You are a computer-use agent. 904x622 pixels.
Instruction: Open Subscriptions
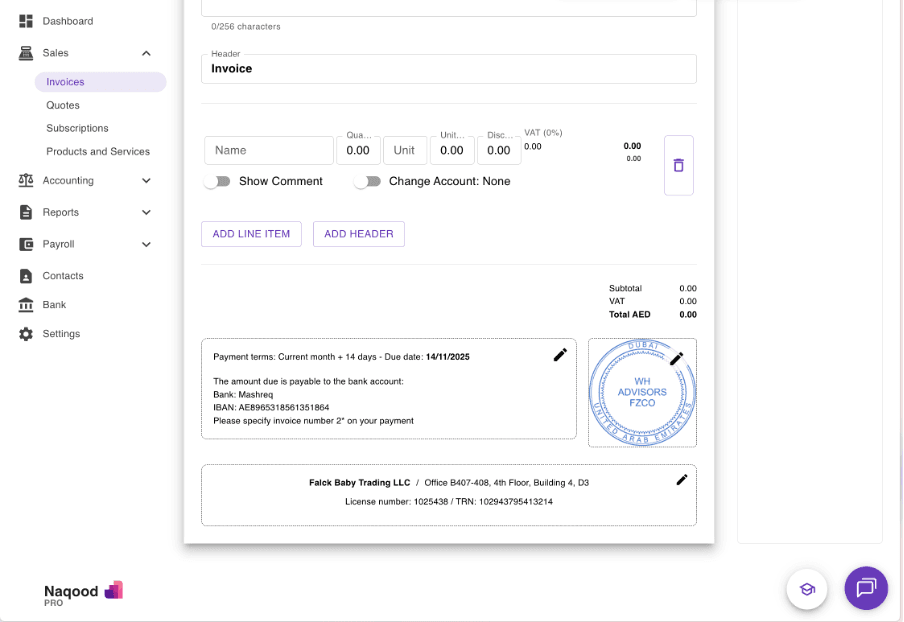pyautogui.click(x=77, y=128)
